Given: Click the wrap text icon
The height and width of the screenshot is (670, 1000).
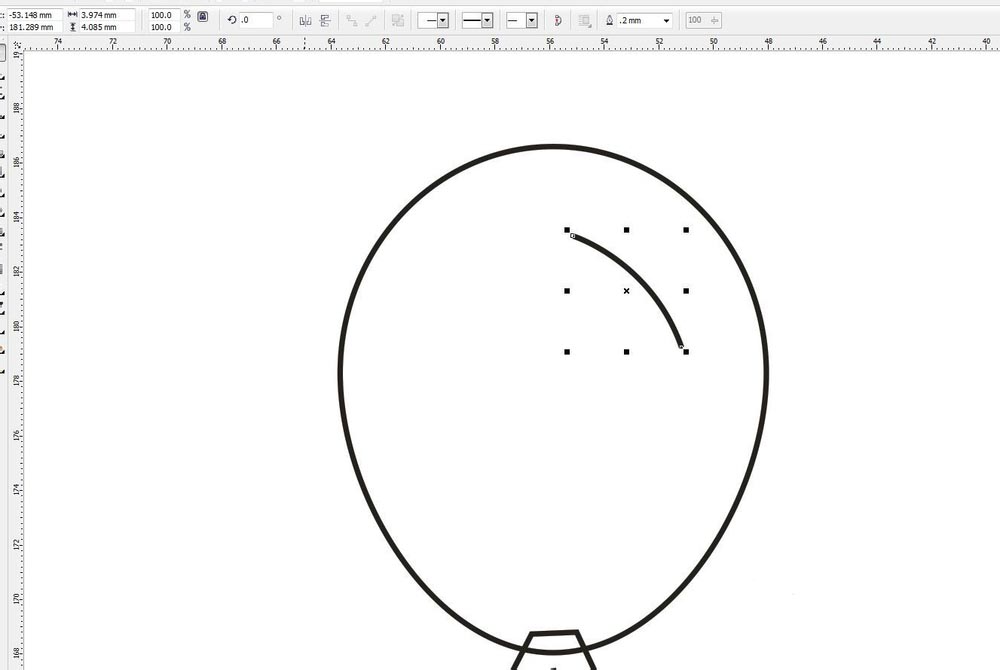Looking at the screenshot, I should point(584,21).
